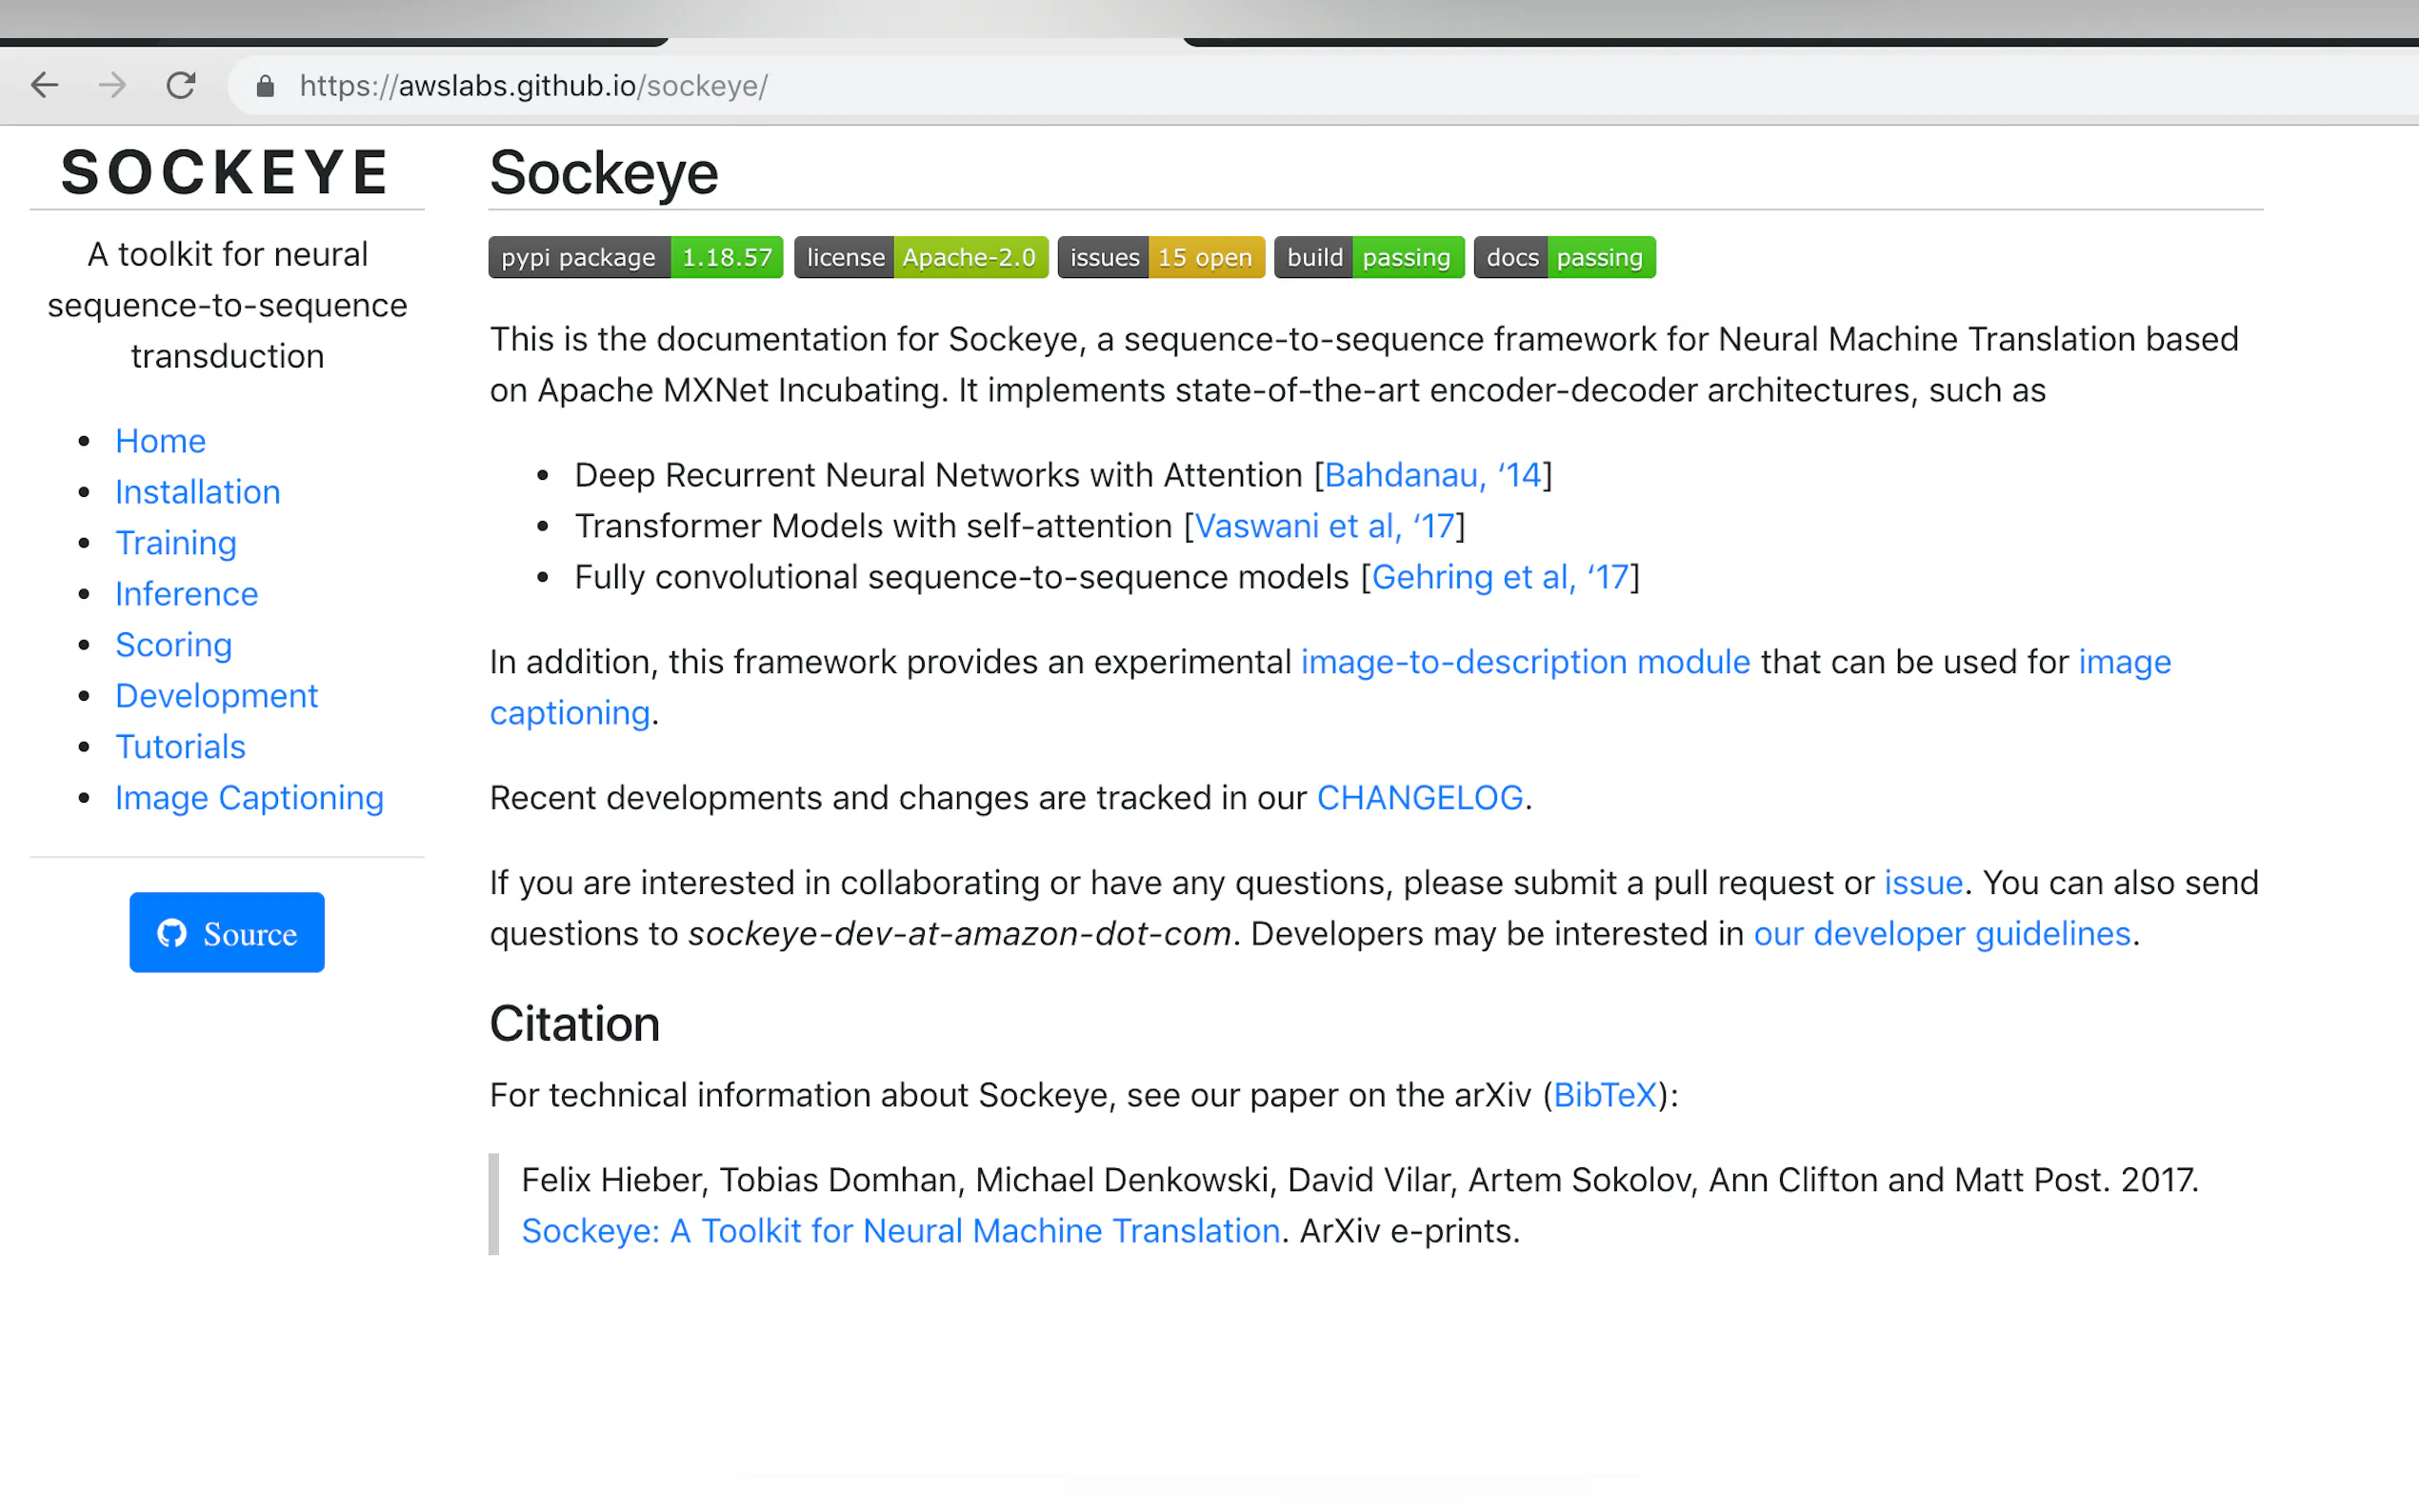Open the Installation sidebar link
Screen dimensions: 2419x1512
click(197, 492)
